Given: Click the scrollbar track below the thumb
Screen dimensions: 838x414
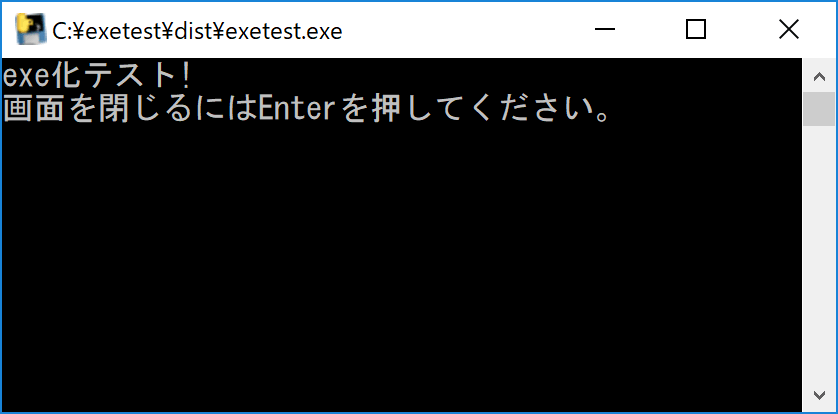Looking at the screenshot, I should (819, 251).
